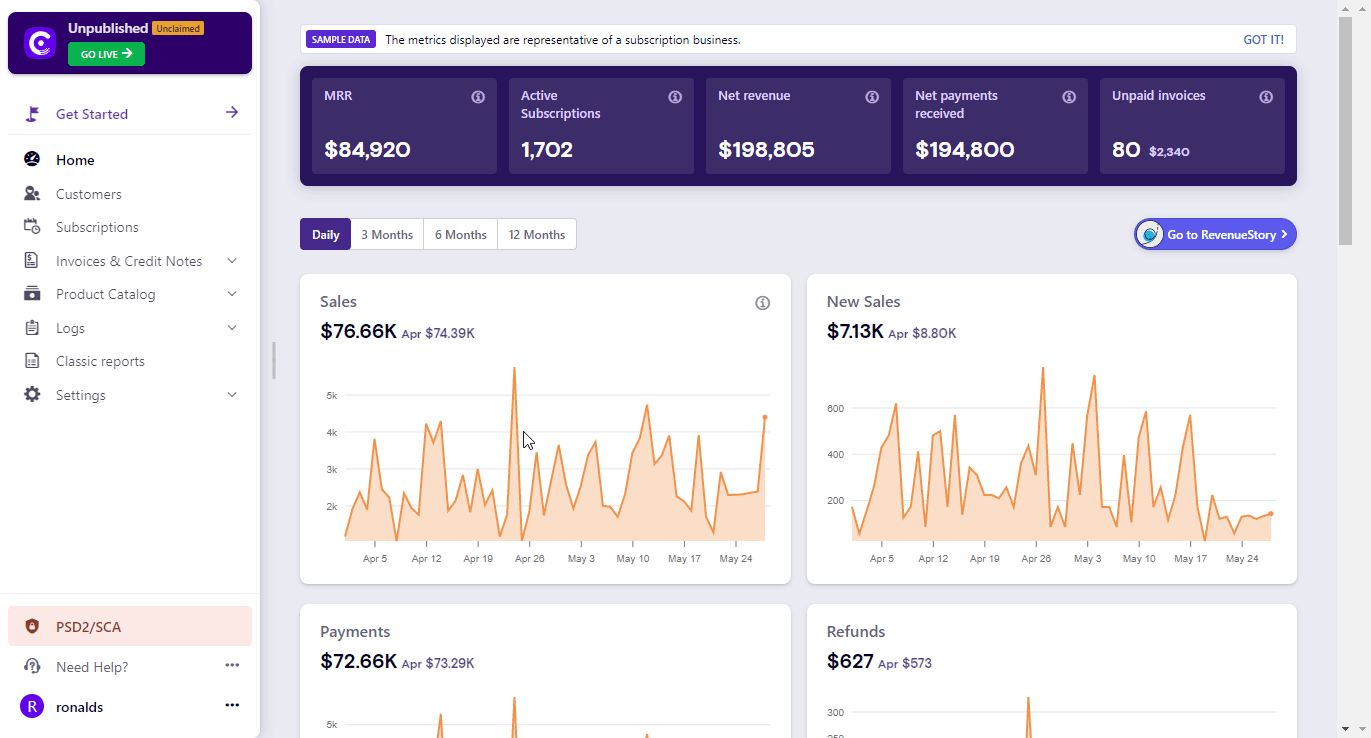Click the Unpaid invoices info icon

1266,97
